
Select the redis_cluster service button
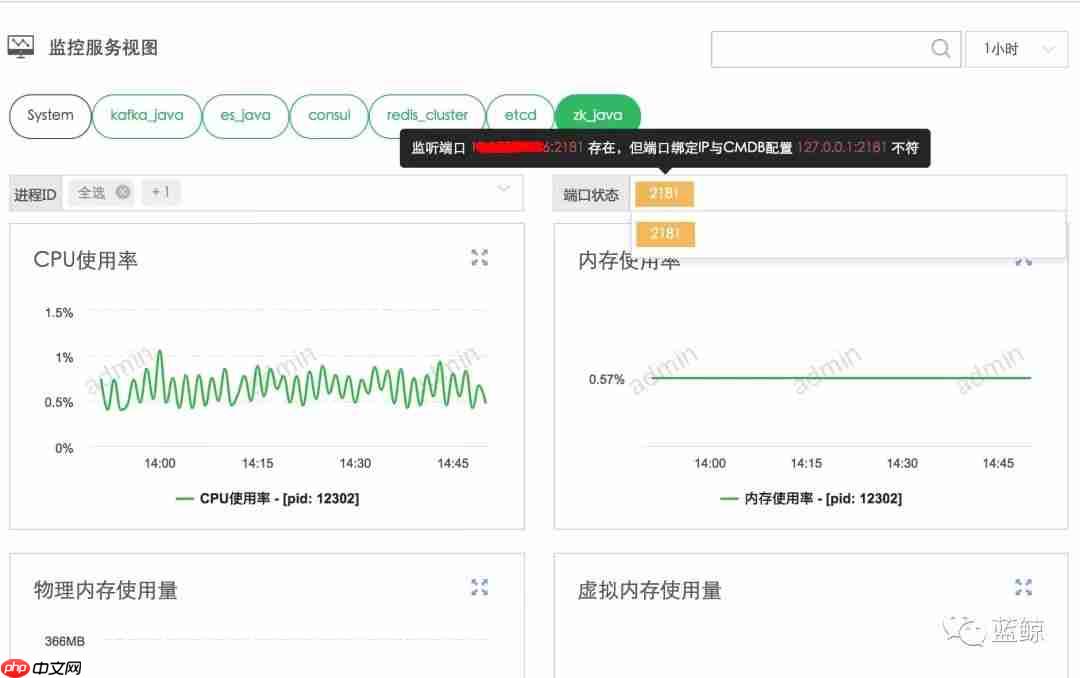[427, 114]
